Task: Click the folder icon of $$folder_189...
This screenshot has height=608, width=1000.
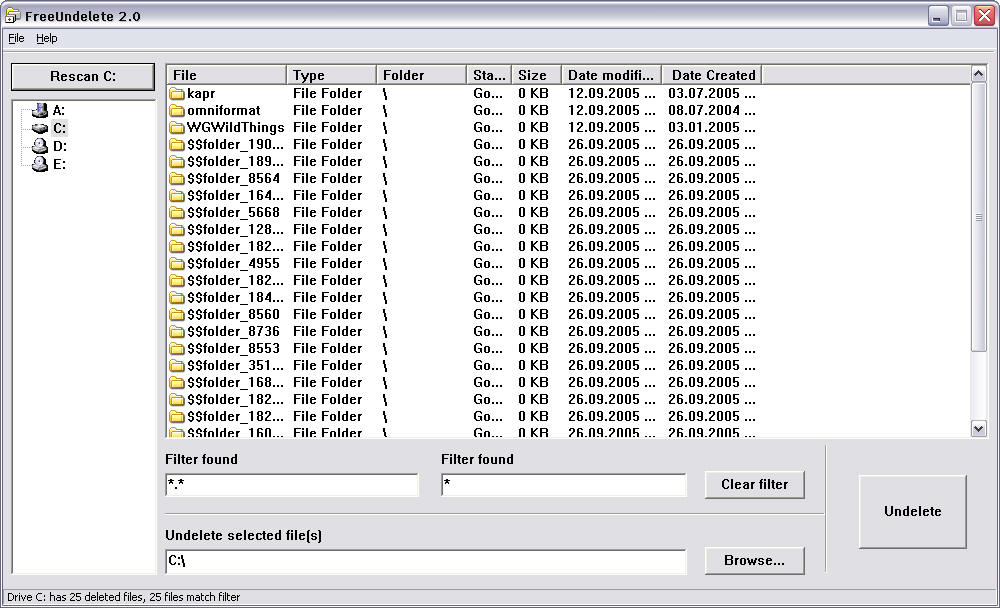Action: (x=177, y=162)
